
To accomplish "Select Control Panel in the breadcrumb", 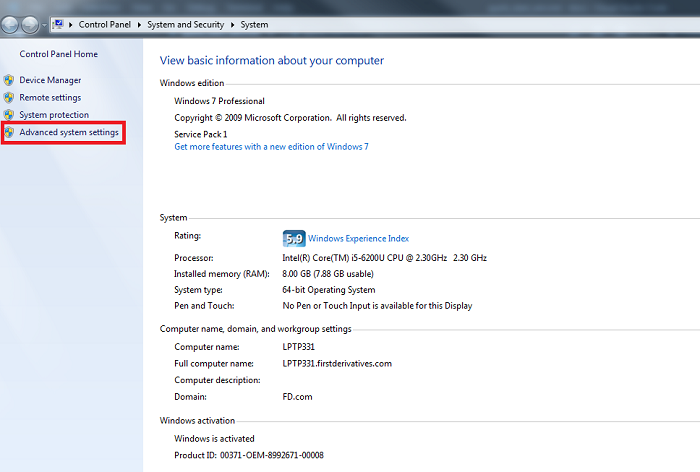I will 104,25.
